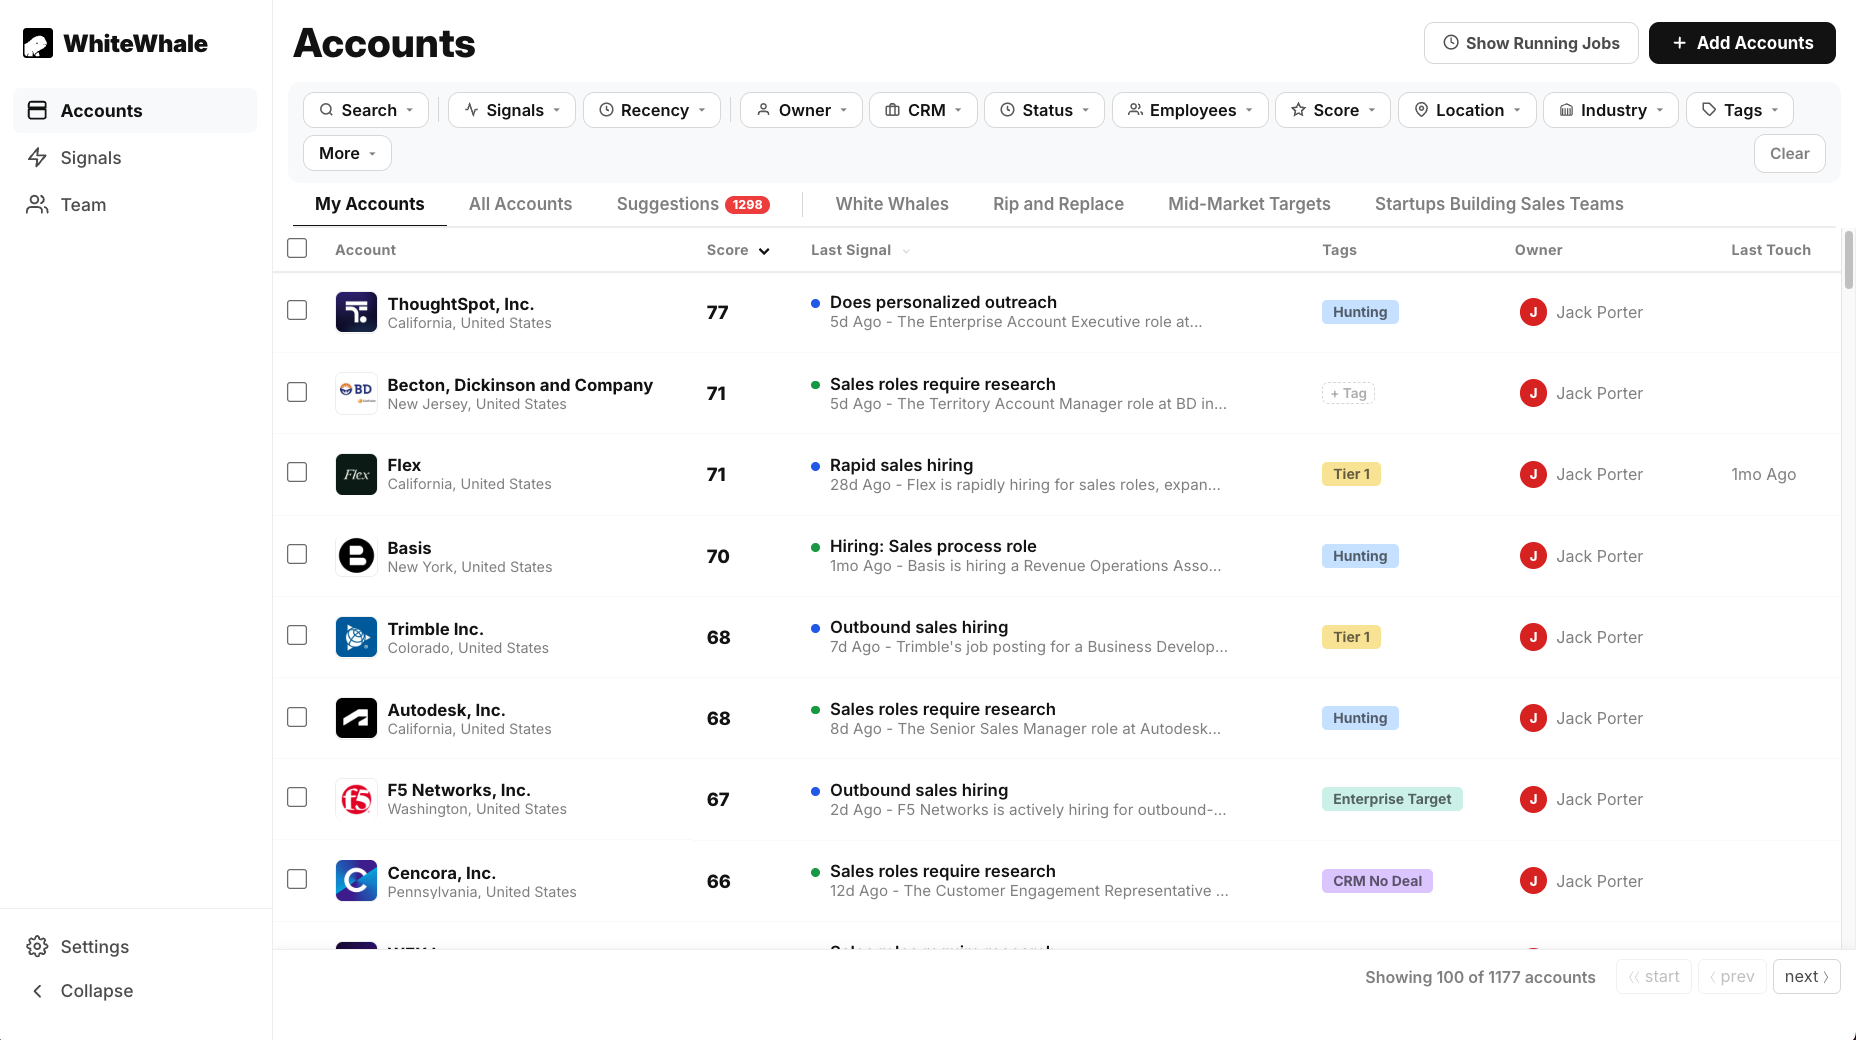Expand the More filters dropdown
Image resolution: width=1856 pixels, height=1040 pixels.
point(347,153)
